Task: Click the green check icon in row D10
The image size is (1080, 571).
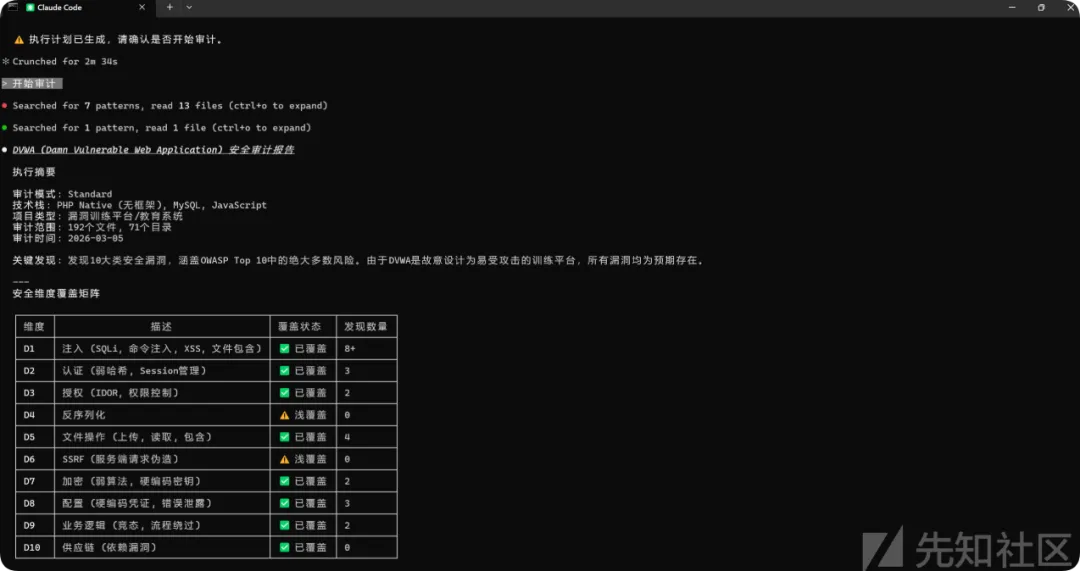Action: (284, 548)
